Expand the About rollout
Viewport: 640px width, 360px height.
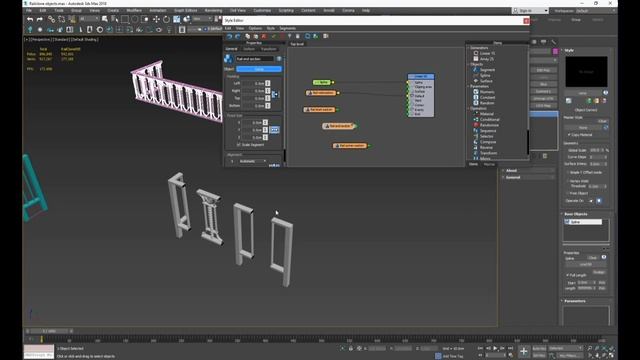click(528, 171)
